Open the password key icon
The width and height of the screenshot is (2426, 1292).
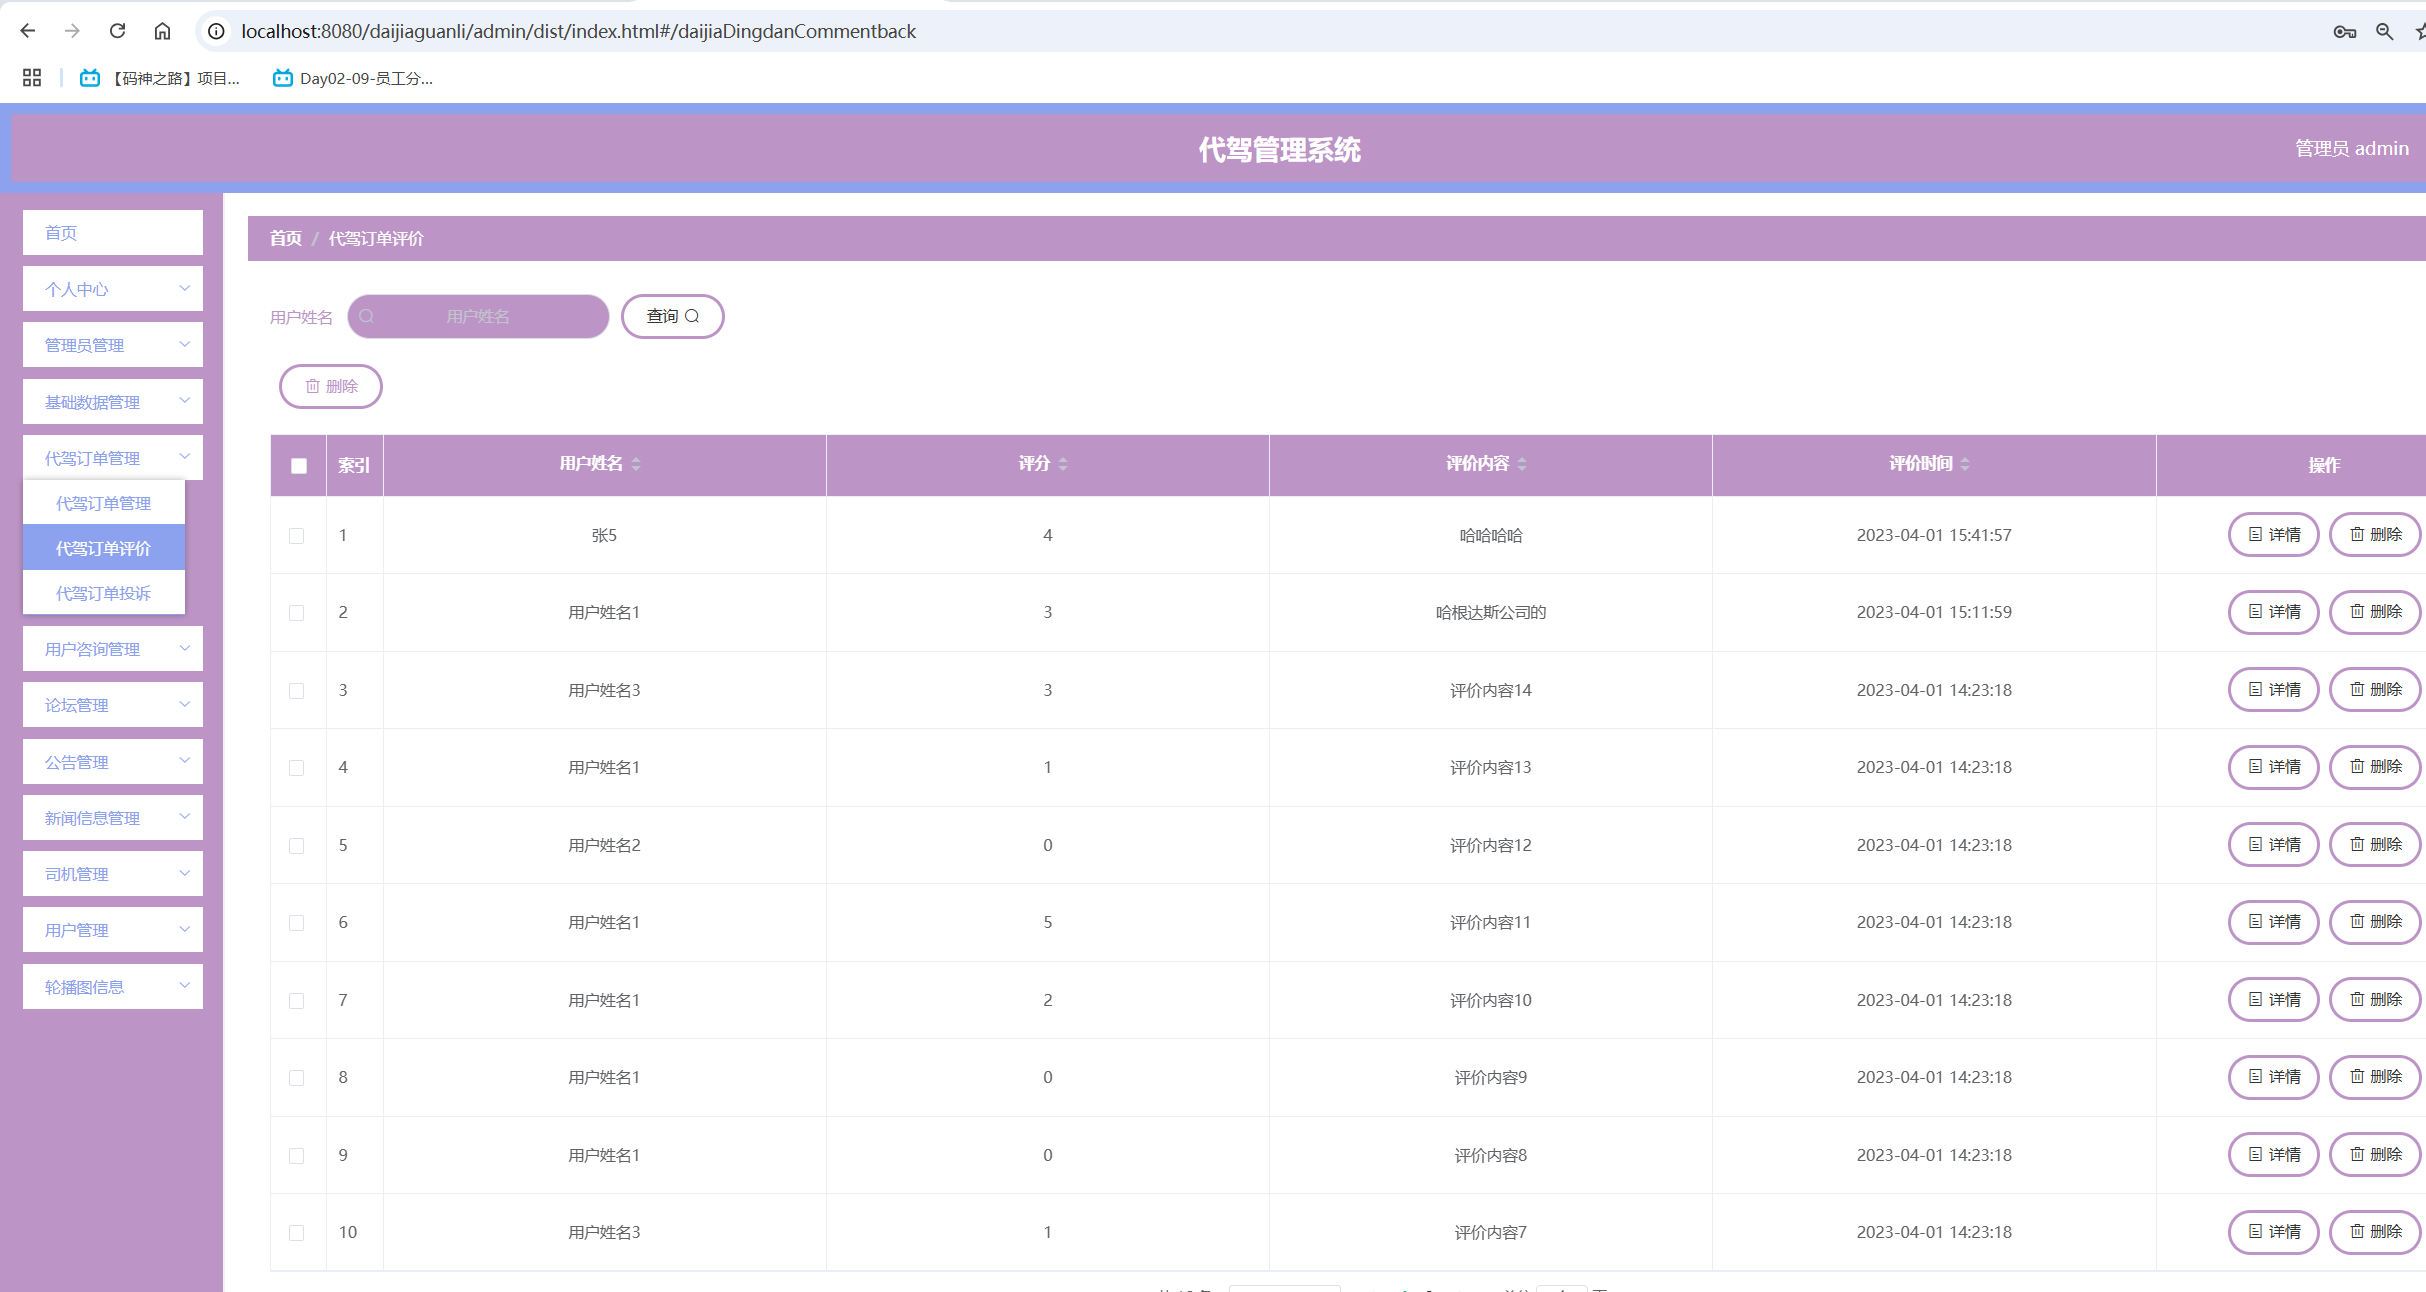2345,32
